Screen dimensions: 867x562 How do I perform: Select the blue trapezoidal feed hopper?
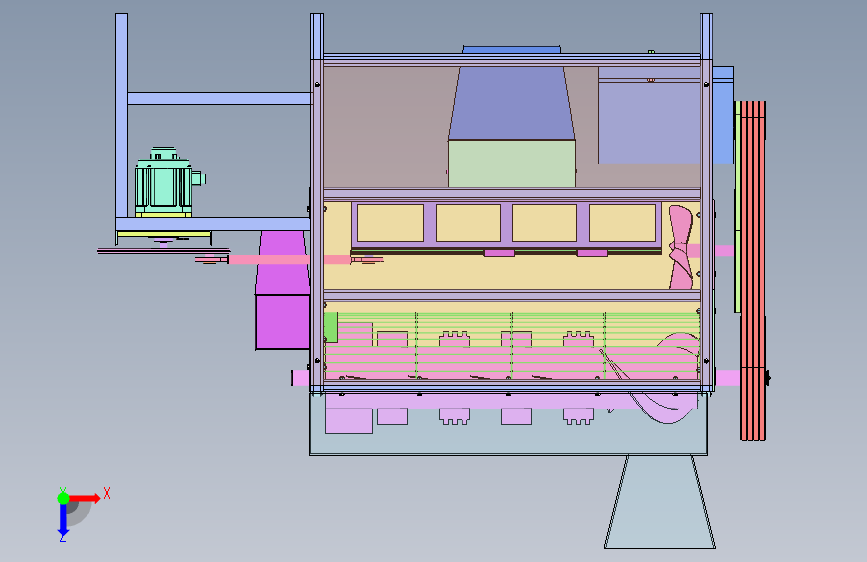point(511,103)
